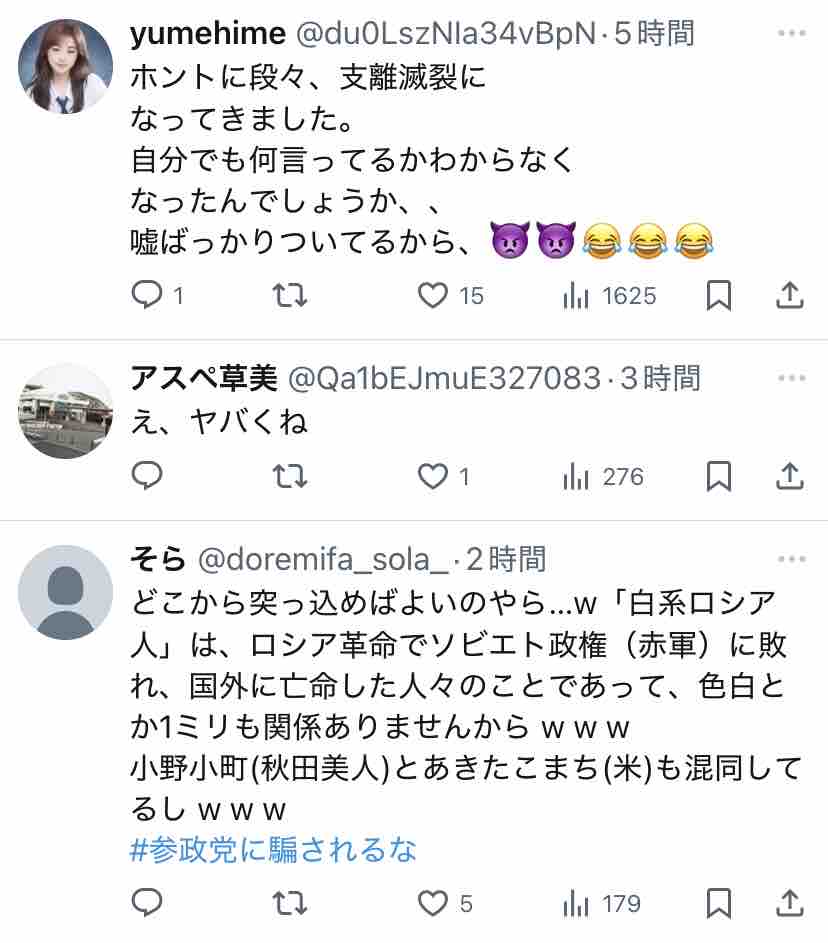Open more options on アスペ草美's tweet

point(791,379)
